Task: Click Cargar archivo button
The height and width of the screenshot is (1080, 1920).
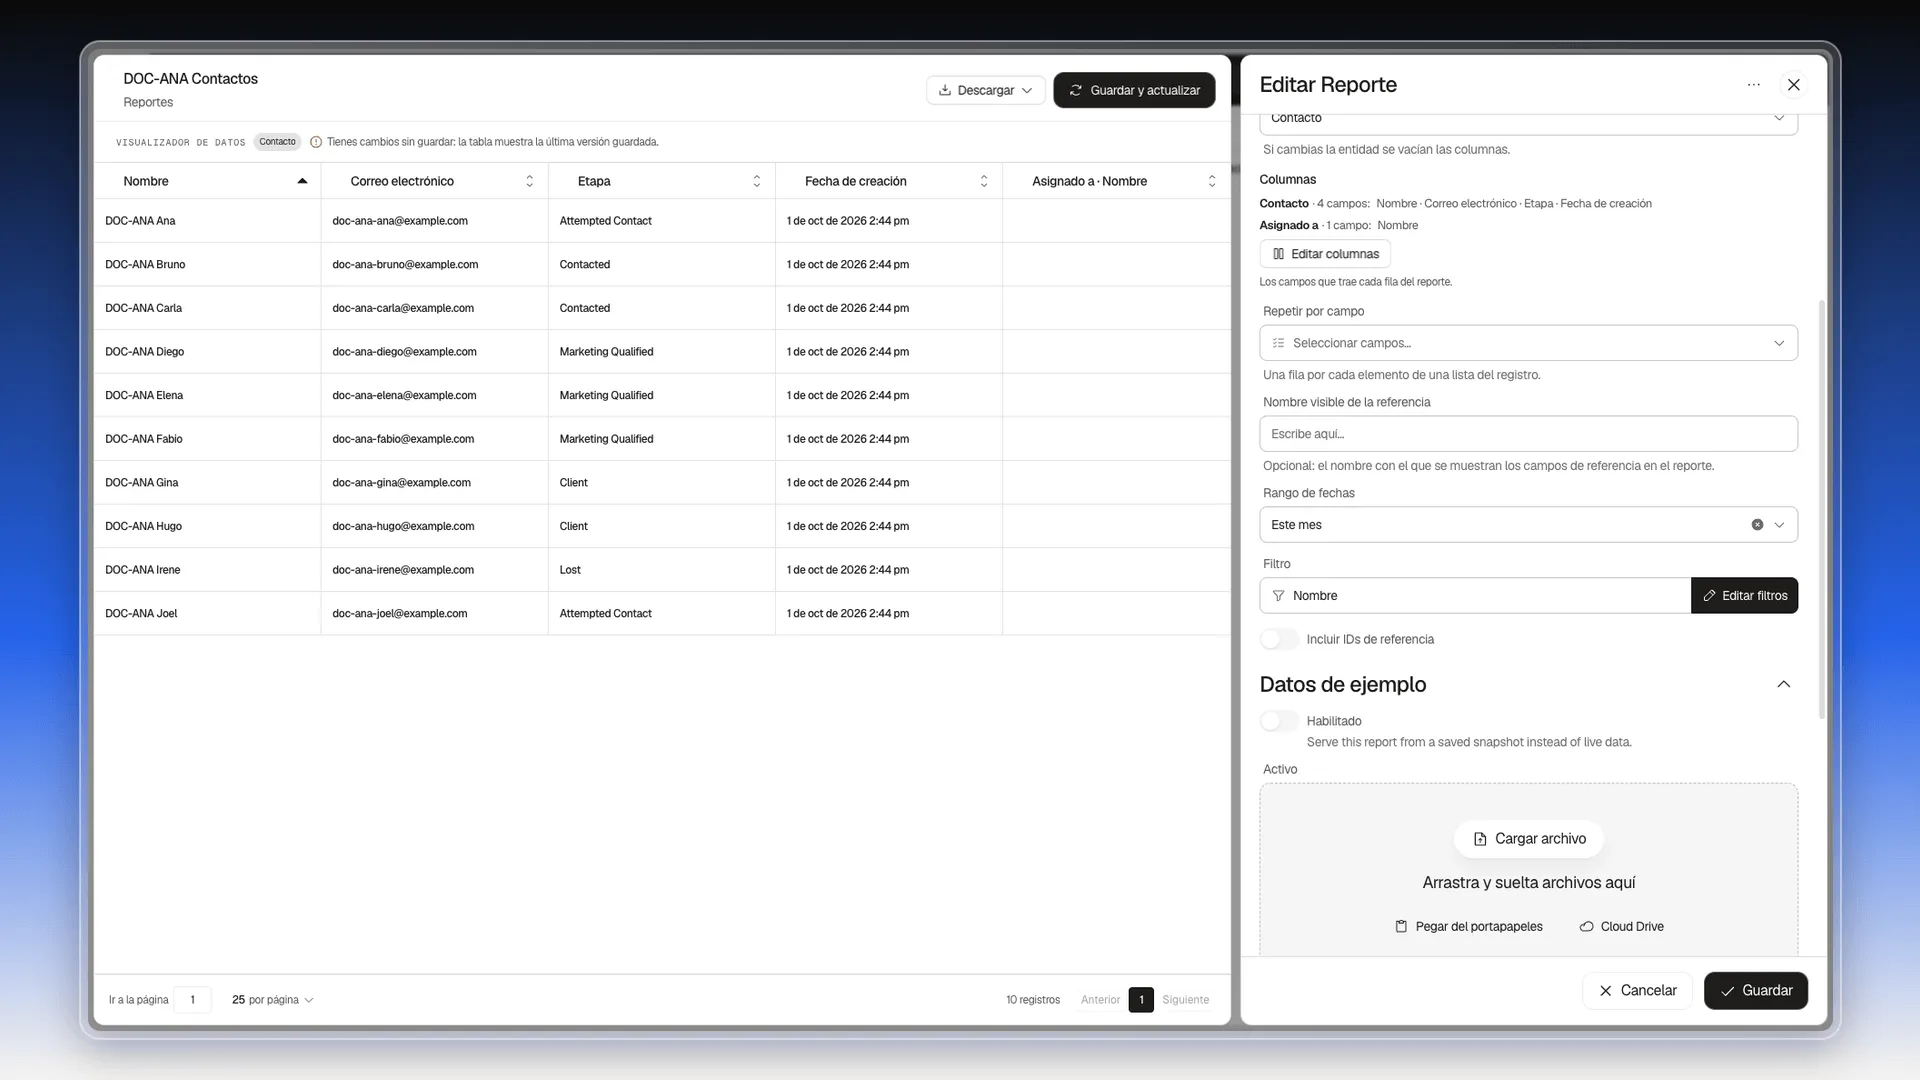Action: (x=1528, y=839)
